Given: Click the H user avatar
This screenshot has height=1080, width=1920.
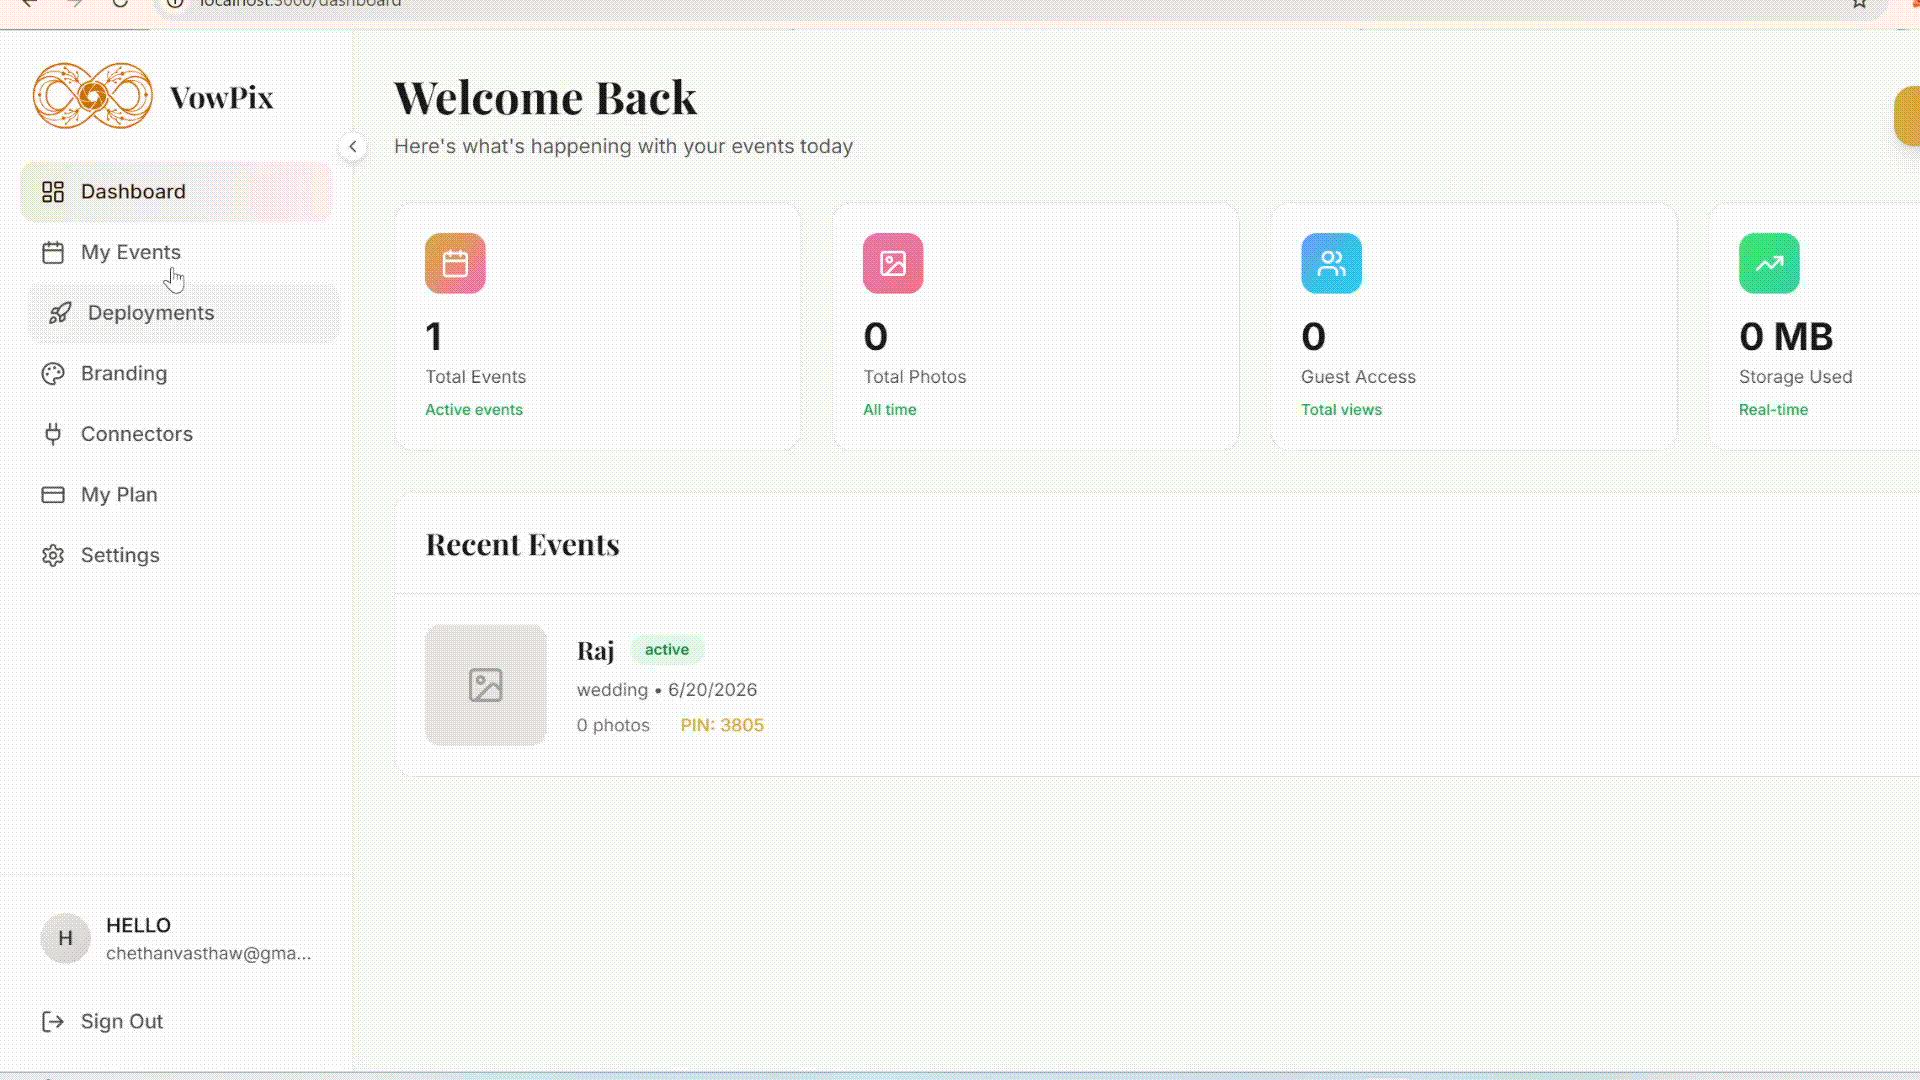Looking at the screenshot, I should pyautogui.click(x=65, y=938).
